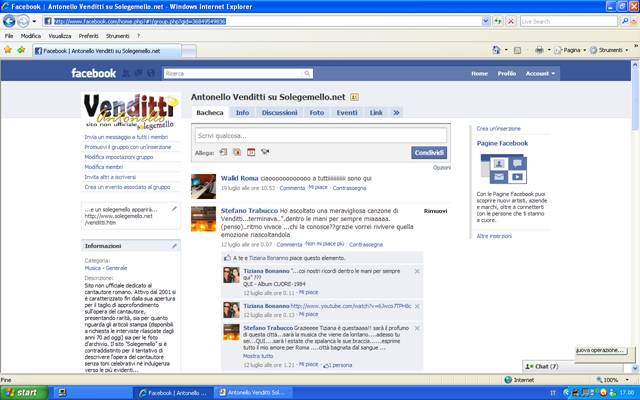Expand the Account dropdown menu
This screenshot has height=400, width=640.
[x=540, y=73]
